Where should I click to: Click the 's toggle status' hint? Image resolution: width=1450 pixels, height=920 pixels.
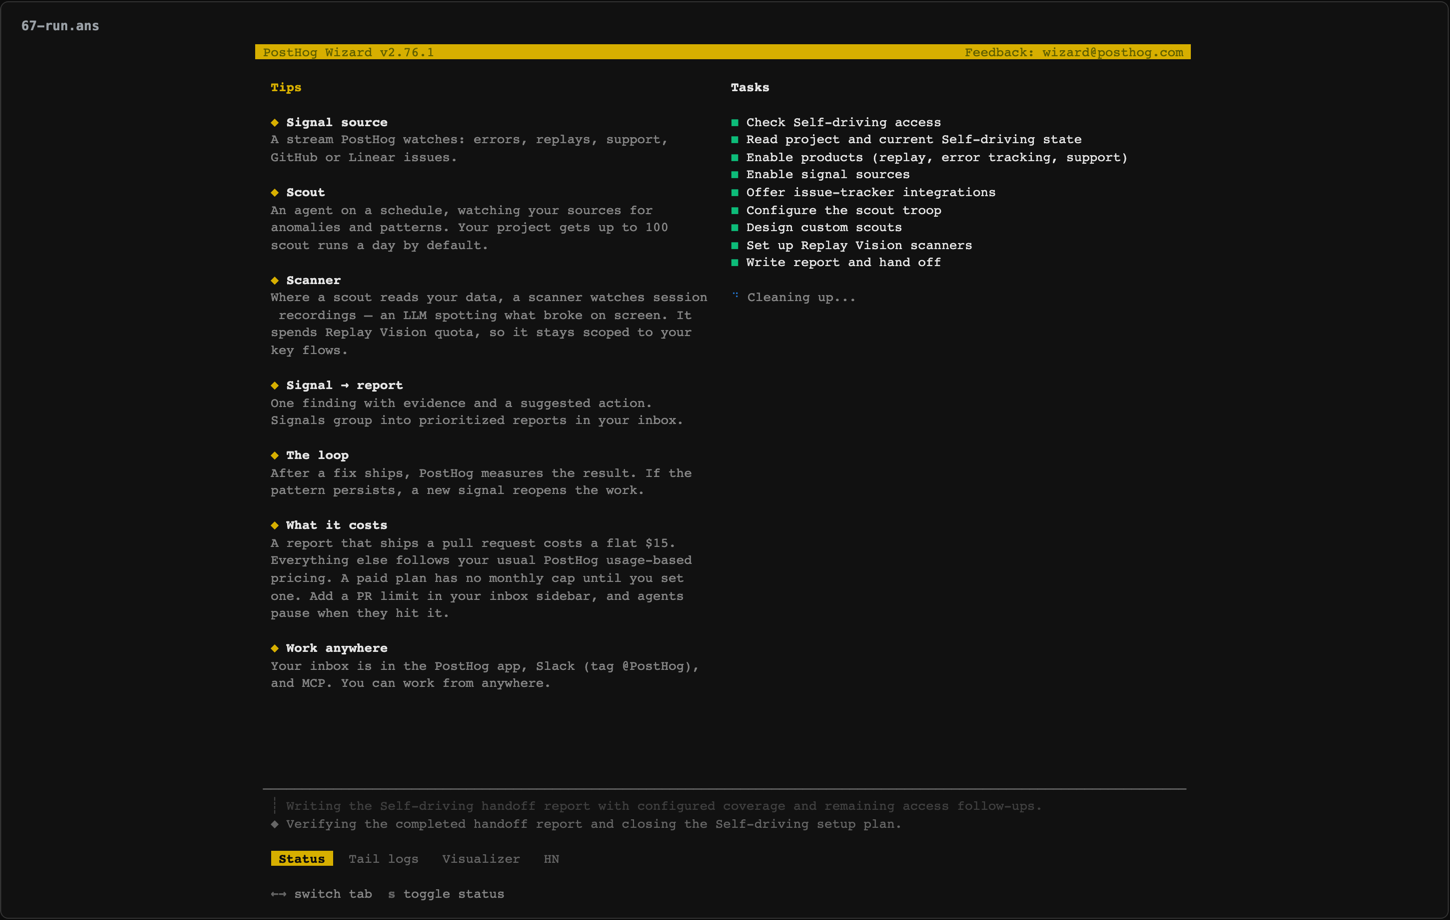tap(446, 894)
